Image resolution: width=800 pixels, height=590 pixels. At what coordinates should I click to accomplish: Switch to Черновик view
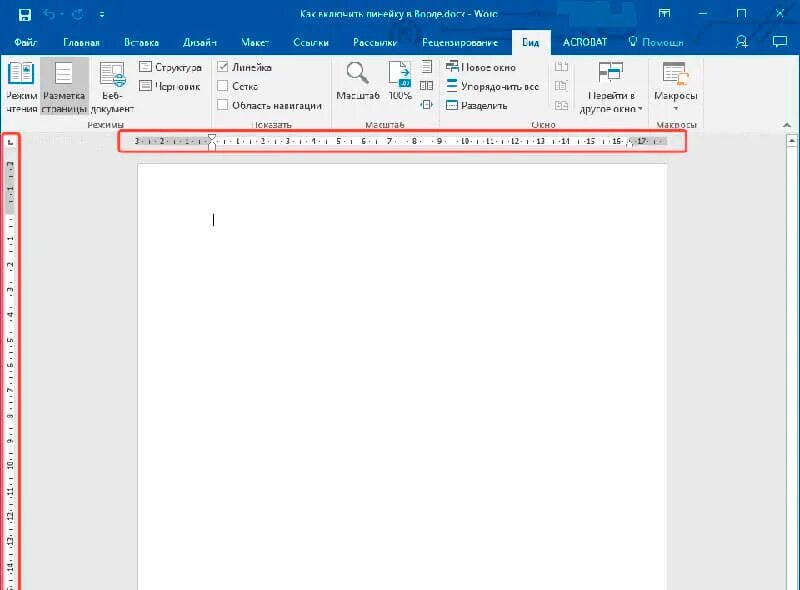(170, 86)
